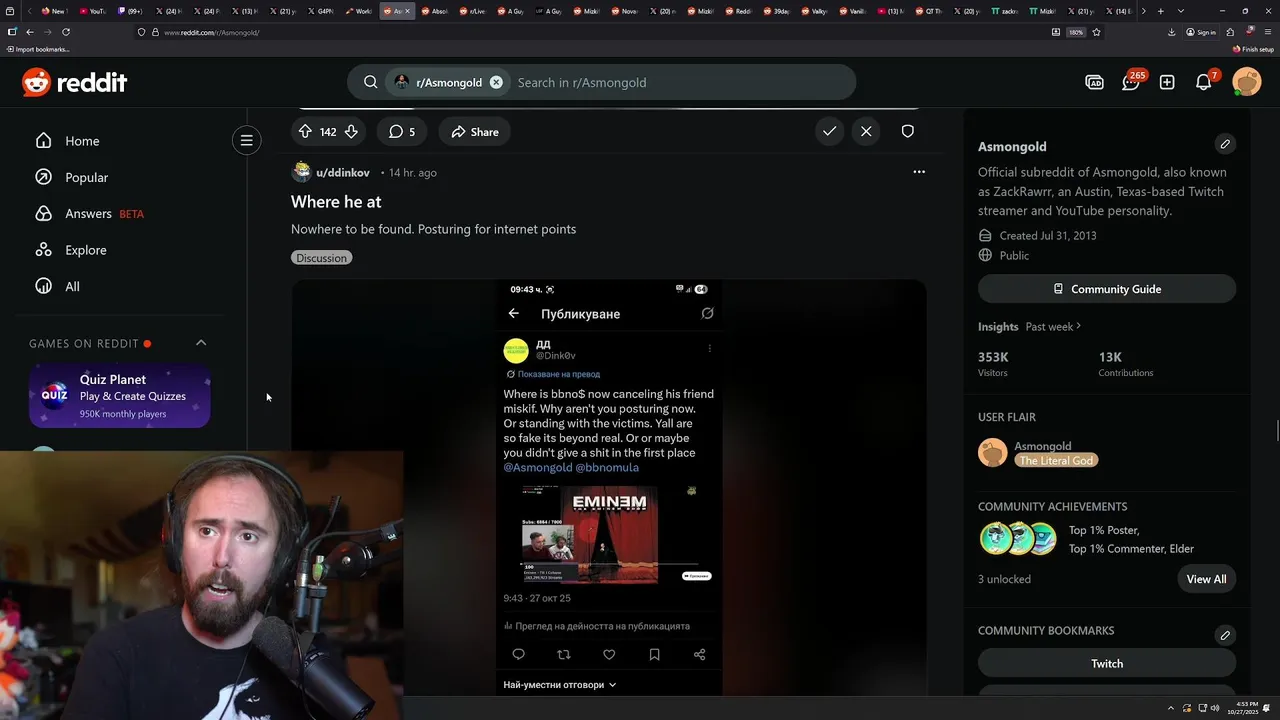1280x720 pixels.
Task: Switch to the Twitch (99+) browser tab
Action: pos(130,11)
